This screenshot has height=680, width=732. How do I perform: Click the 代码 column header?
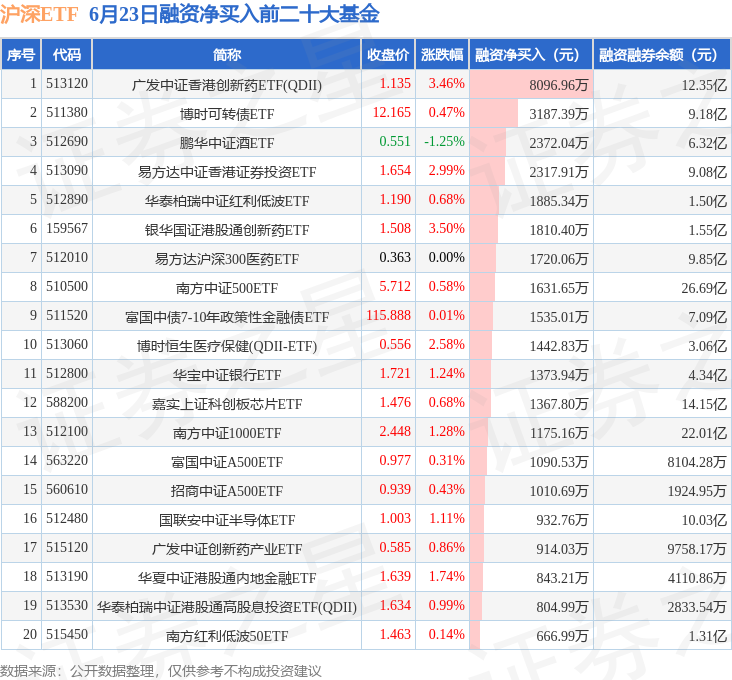click(x=67, y=55)
